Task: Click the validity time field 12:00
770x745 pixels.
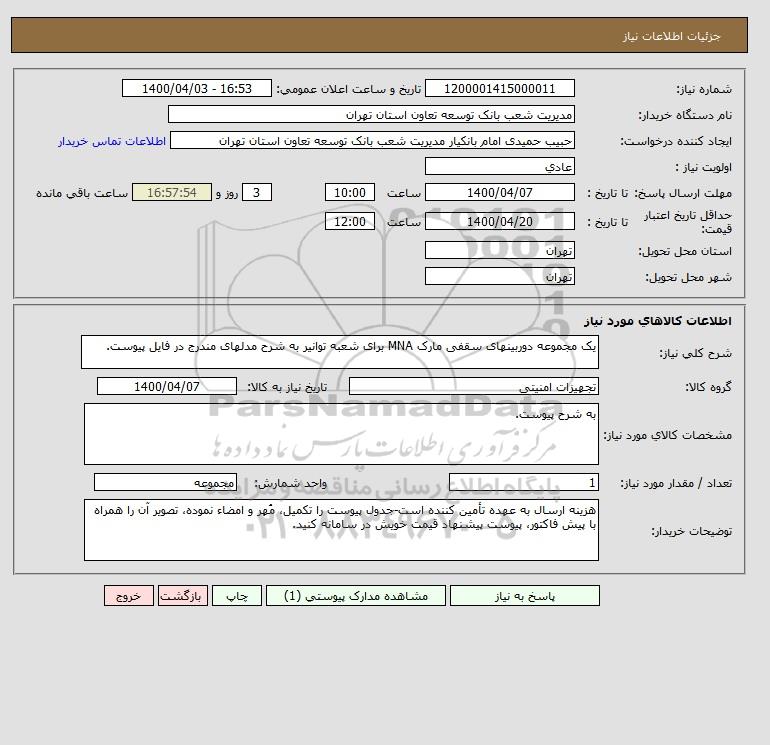Action: point(350,221)
